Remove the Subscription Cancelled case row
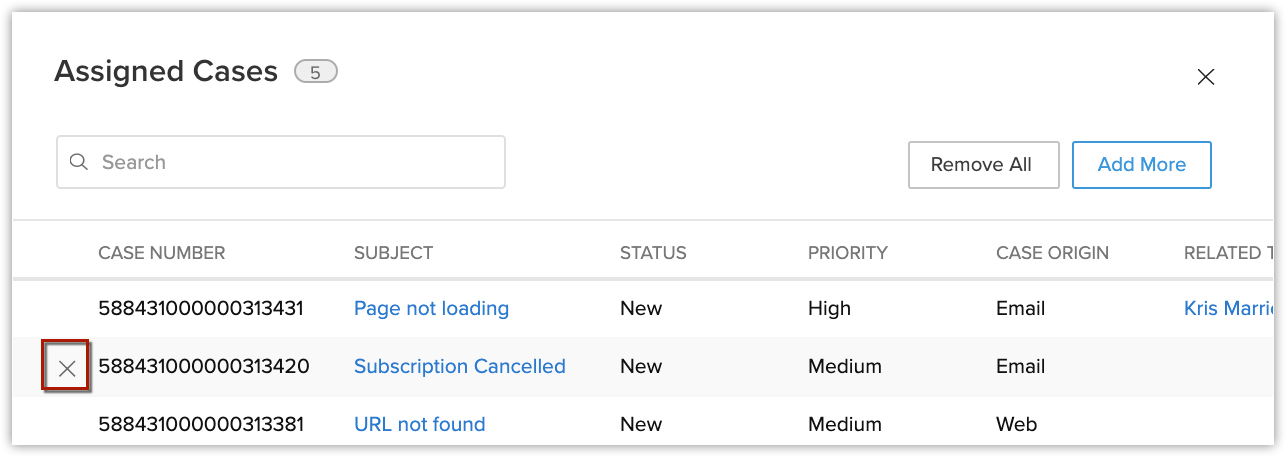The width and height of the screenshot is (1286, 457). (x=67, y=367)
